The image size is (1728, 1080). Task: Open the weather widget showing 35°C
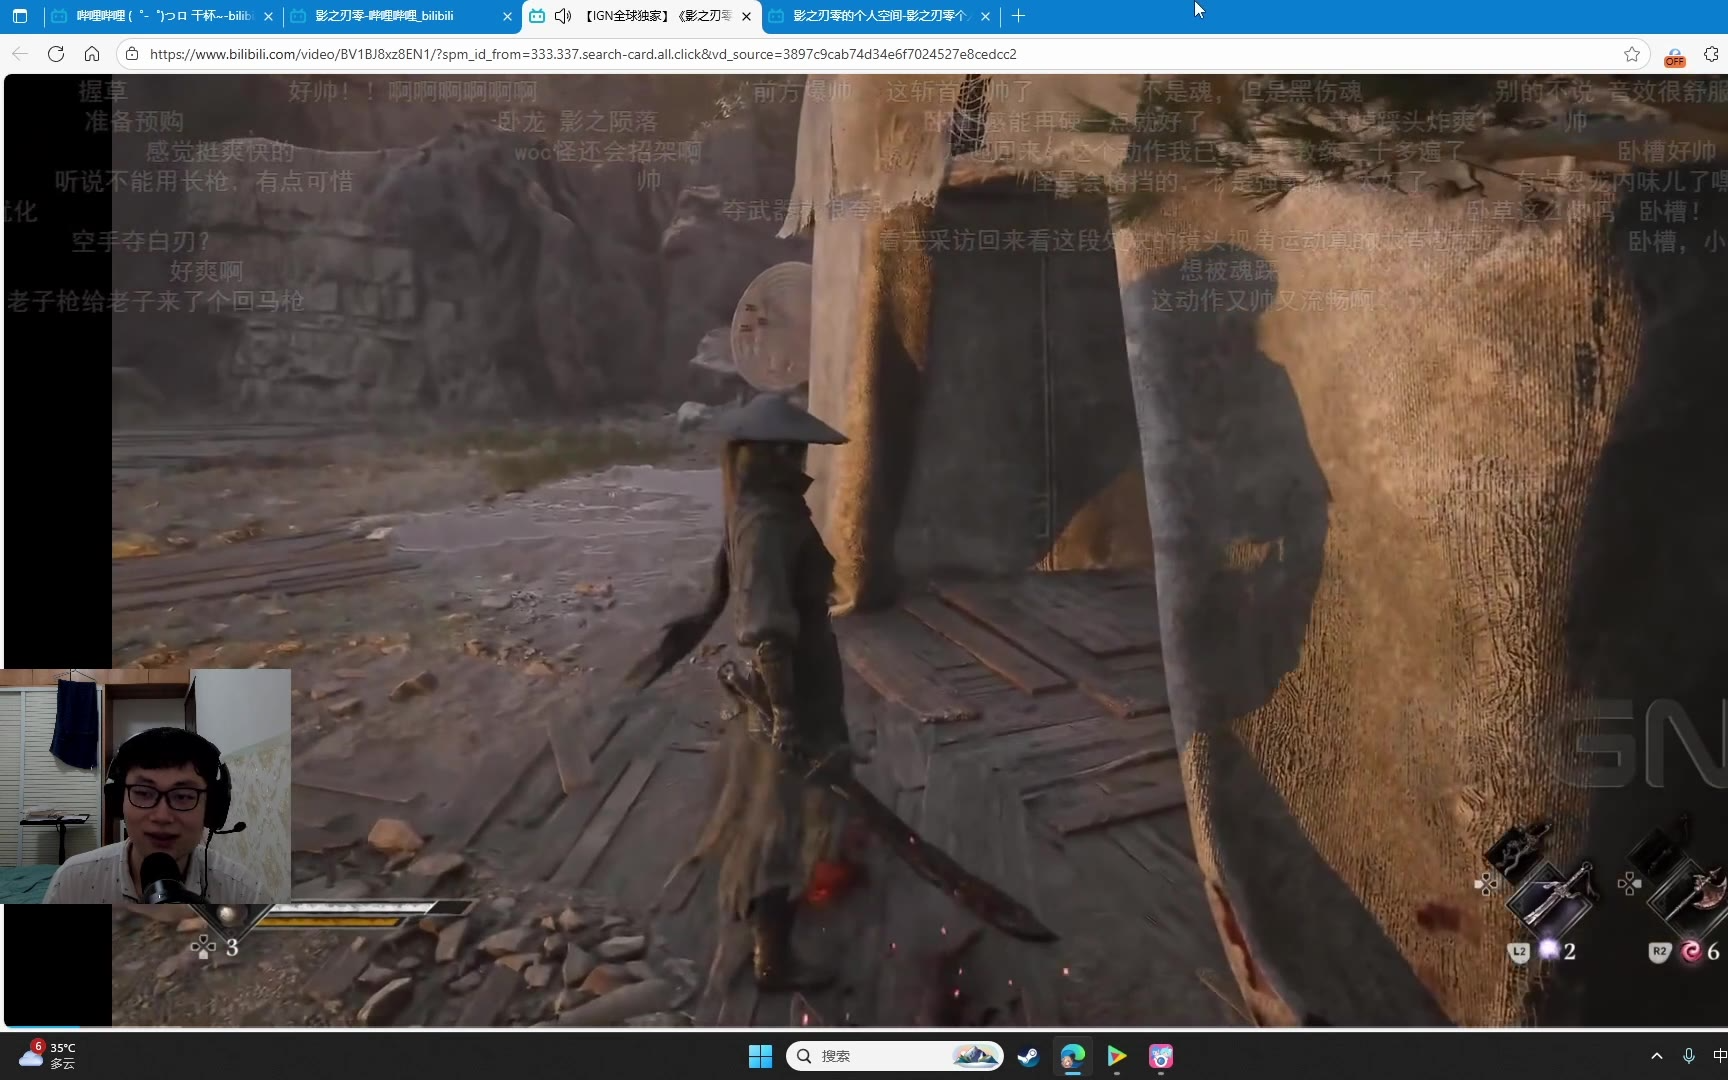[x=47, y=1055]
